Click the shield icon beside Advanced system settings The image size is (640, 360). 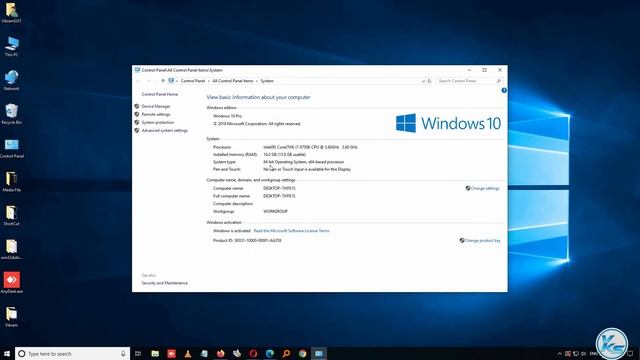pyautogui.click(x=137, y=131)
